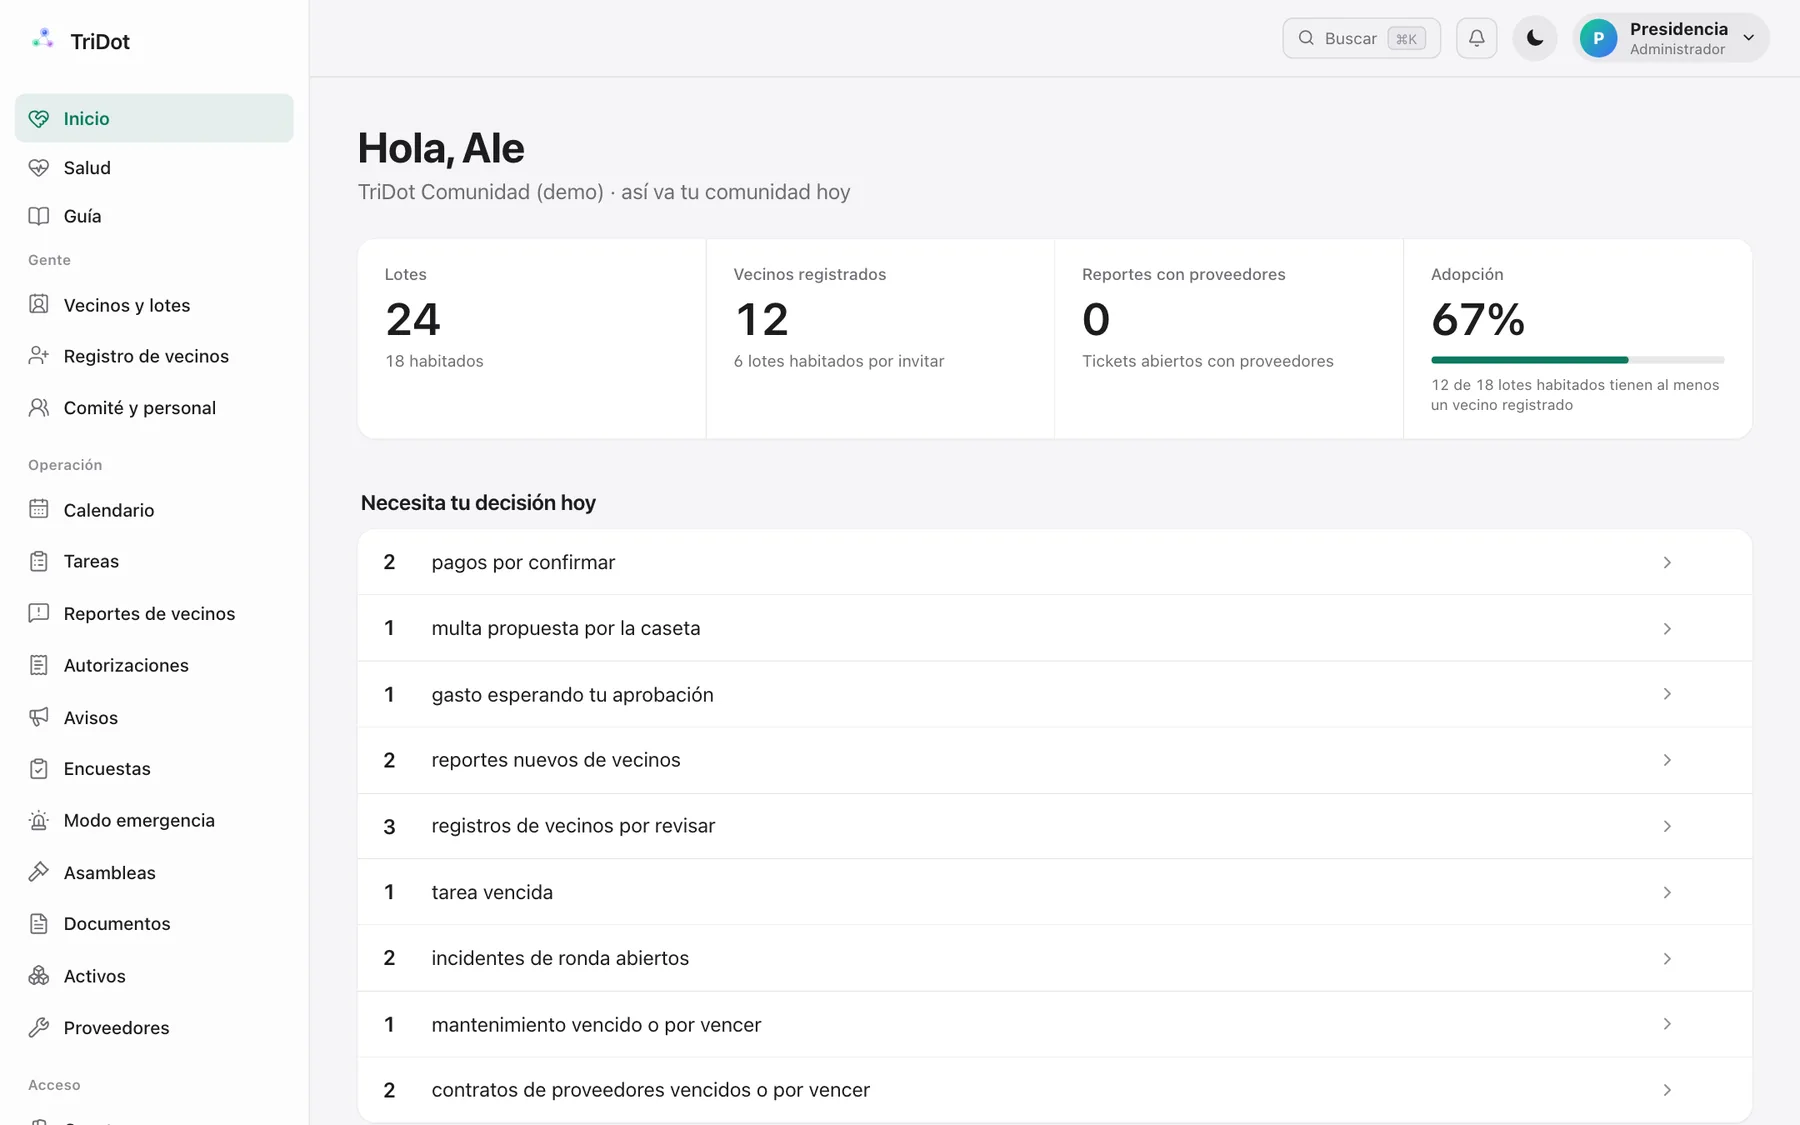Open the tarea vencida row chevron
Image resolution: width=1800 pixels, height=1125 pixels.
pyautogui.click(x=1667, y=892)
